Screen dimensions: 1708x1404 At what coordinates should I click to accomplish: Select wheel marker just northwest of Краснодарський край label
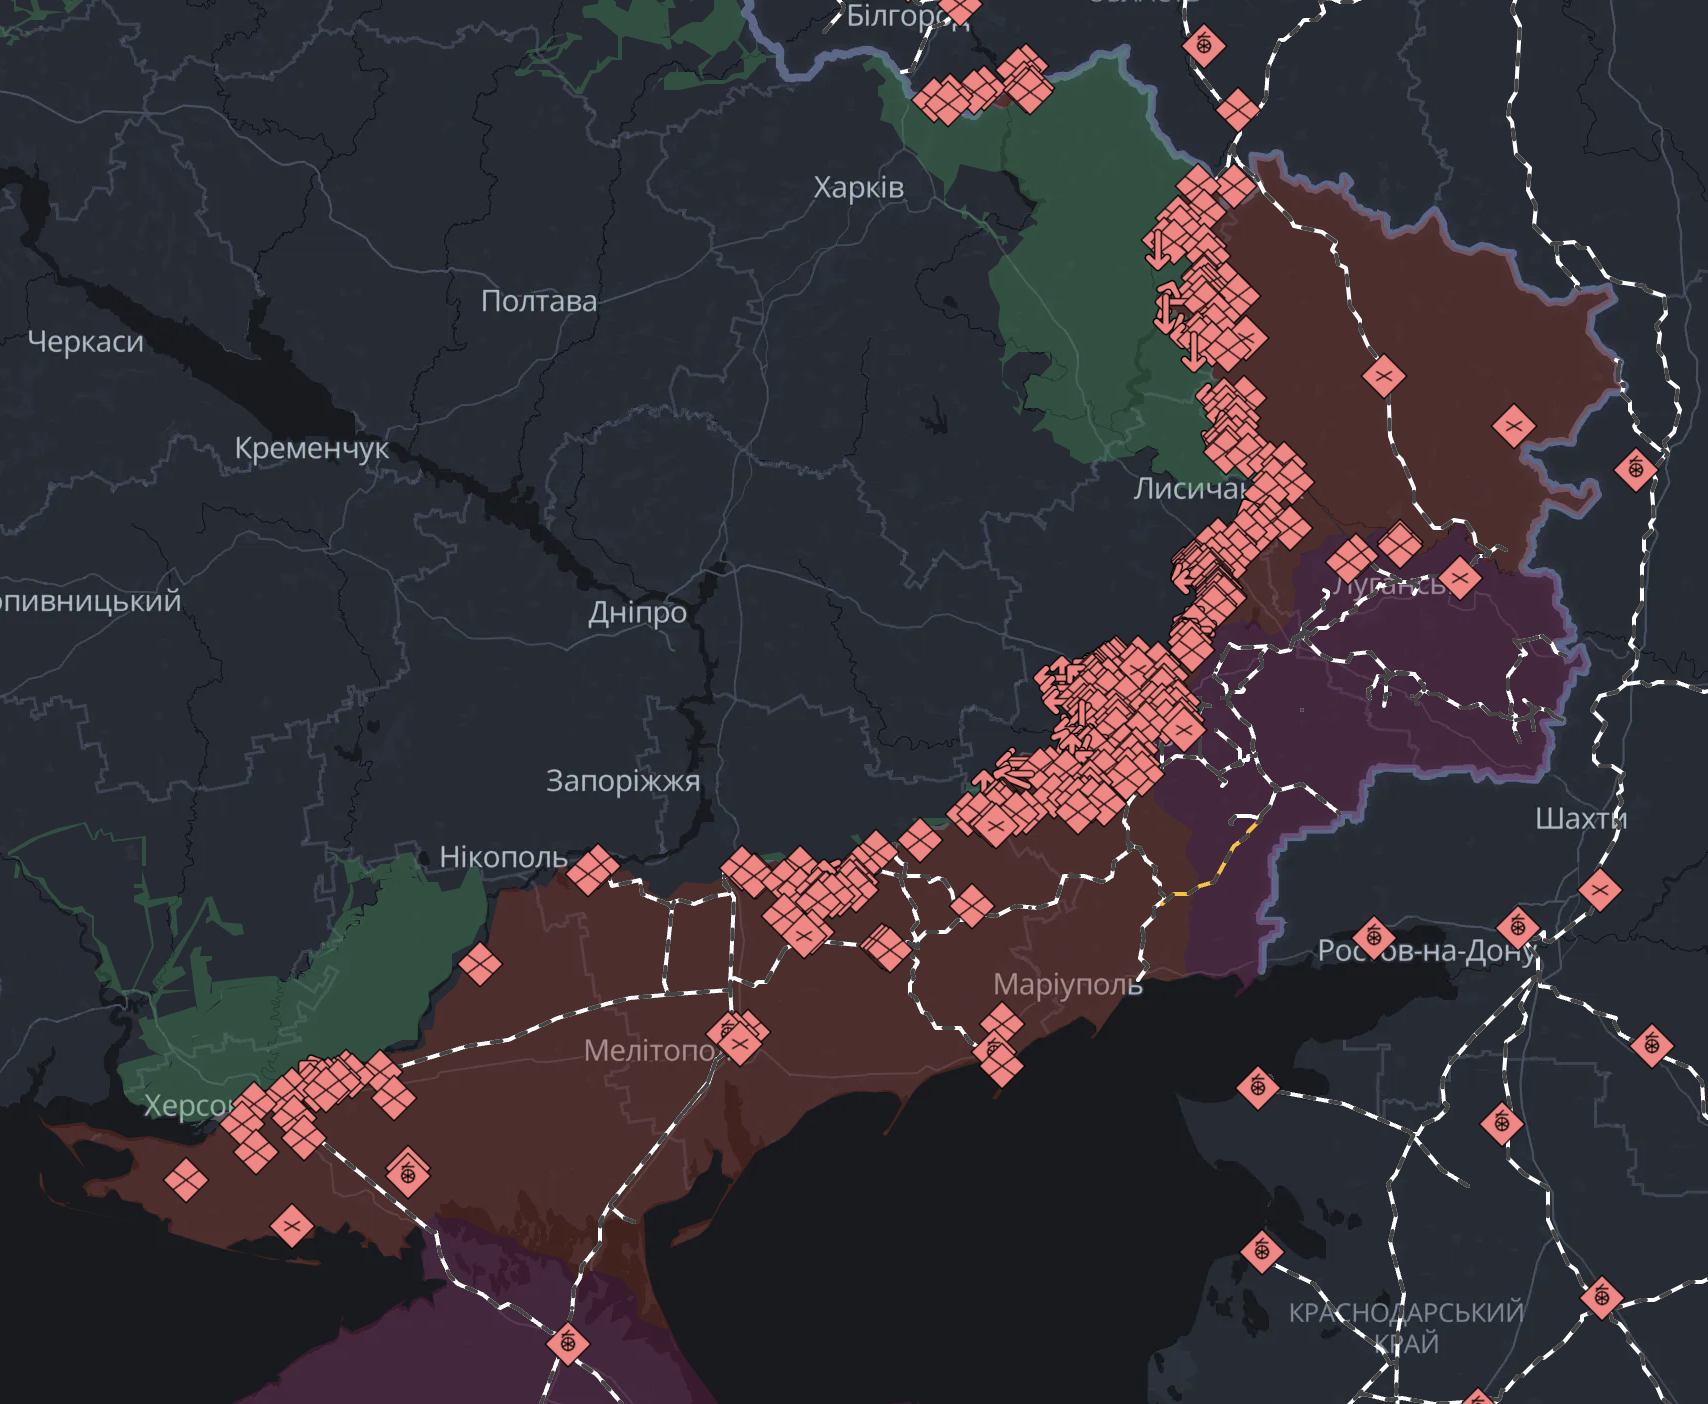[x=1261, y=1251]
